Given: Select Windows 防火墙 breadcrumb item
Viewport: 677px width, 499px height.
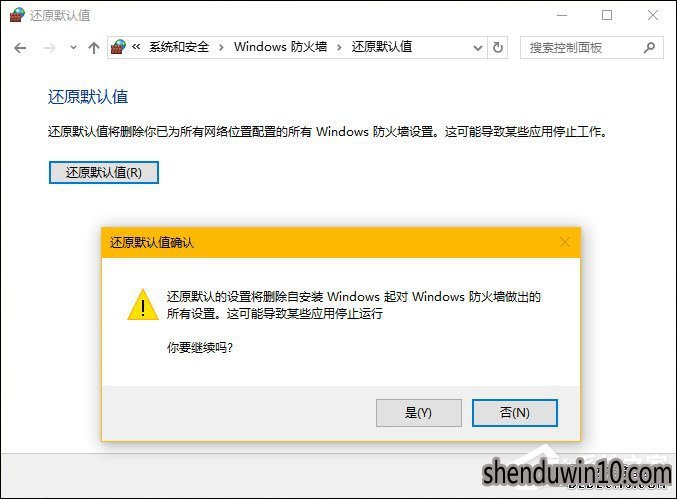Looking at the screenshot, I should click(280, 47).
